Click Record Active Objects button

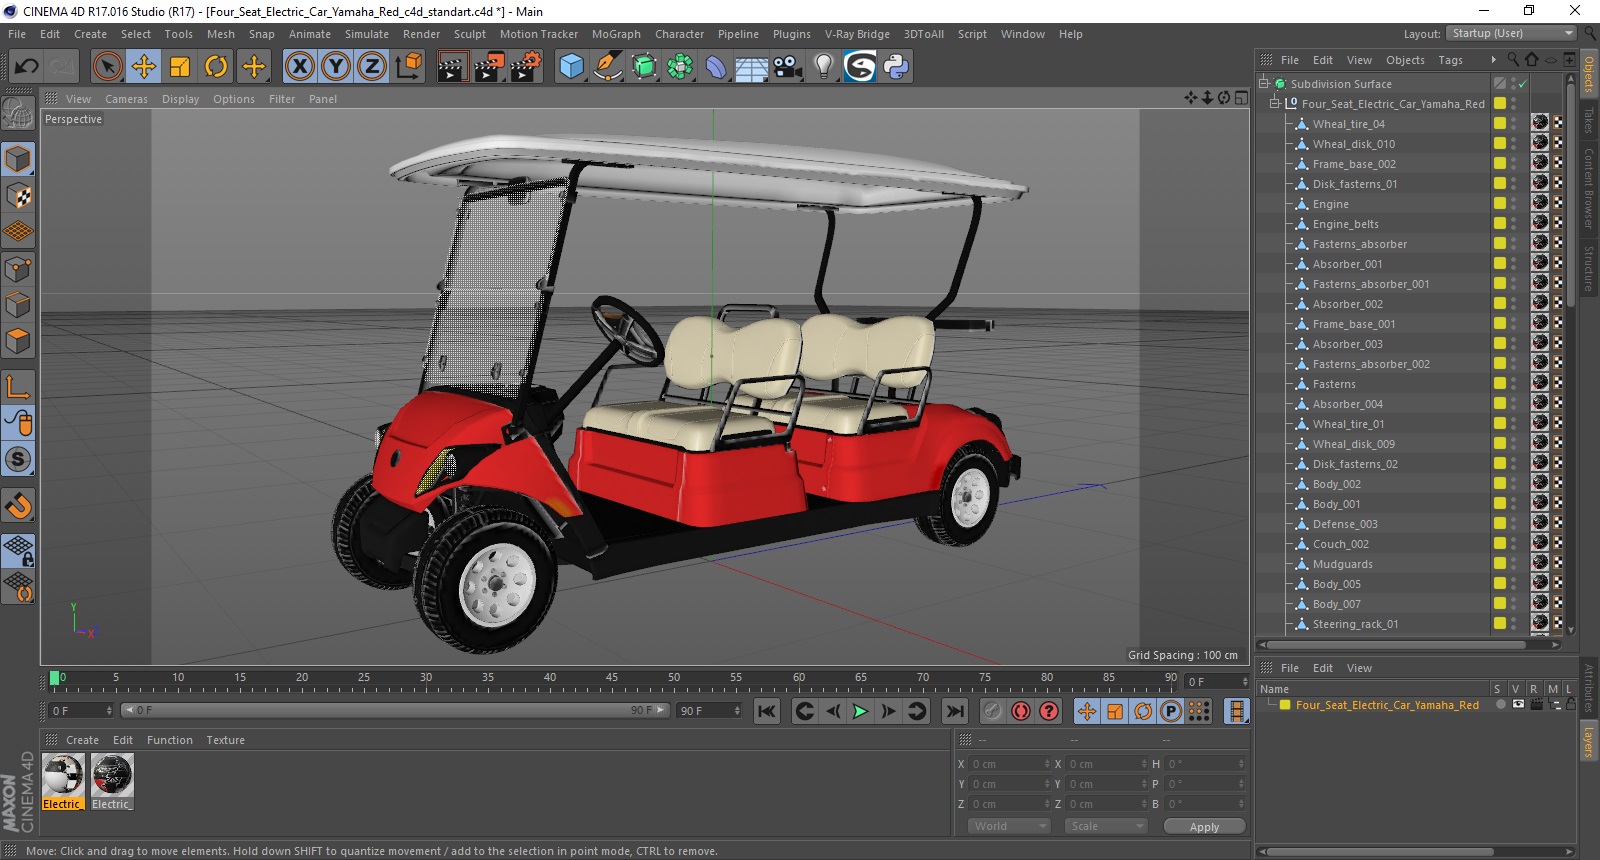[x=992, y=711]
